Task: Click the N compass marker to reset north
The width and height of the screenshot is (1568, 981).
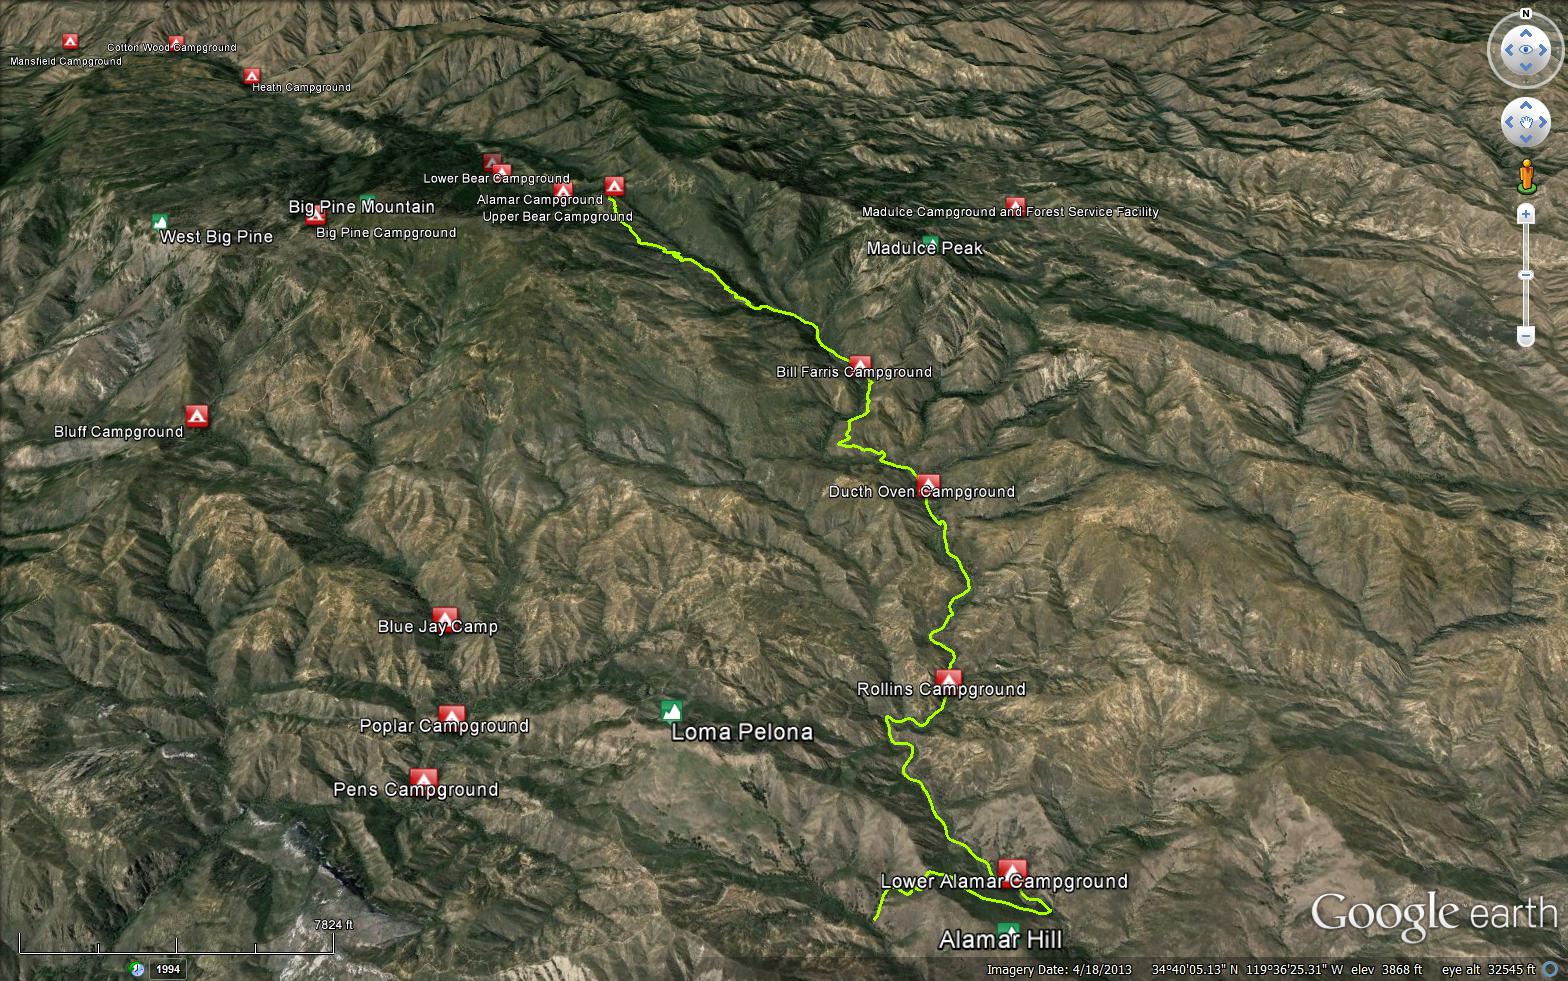Action: 1526,14
